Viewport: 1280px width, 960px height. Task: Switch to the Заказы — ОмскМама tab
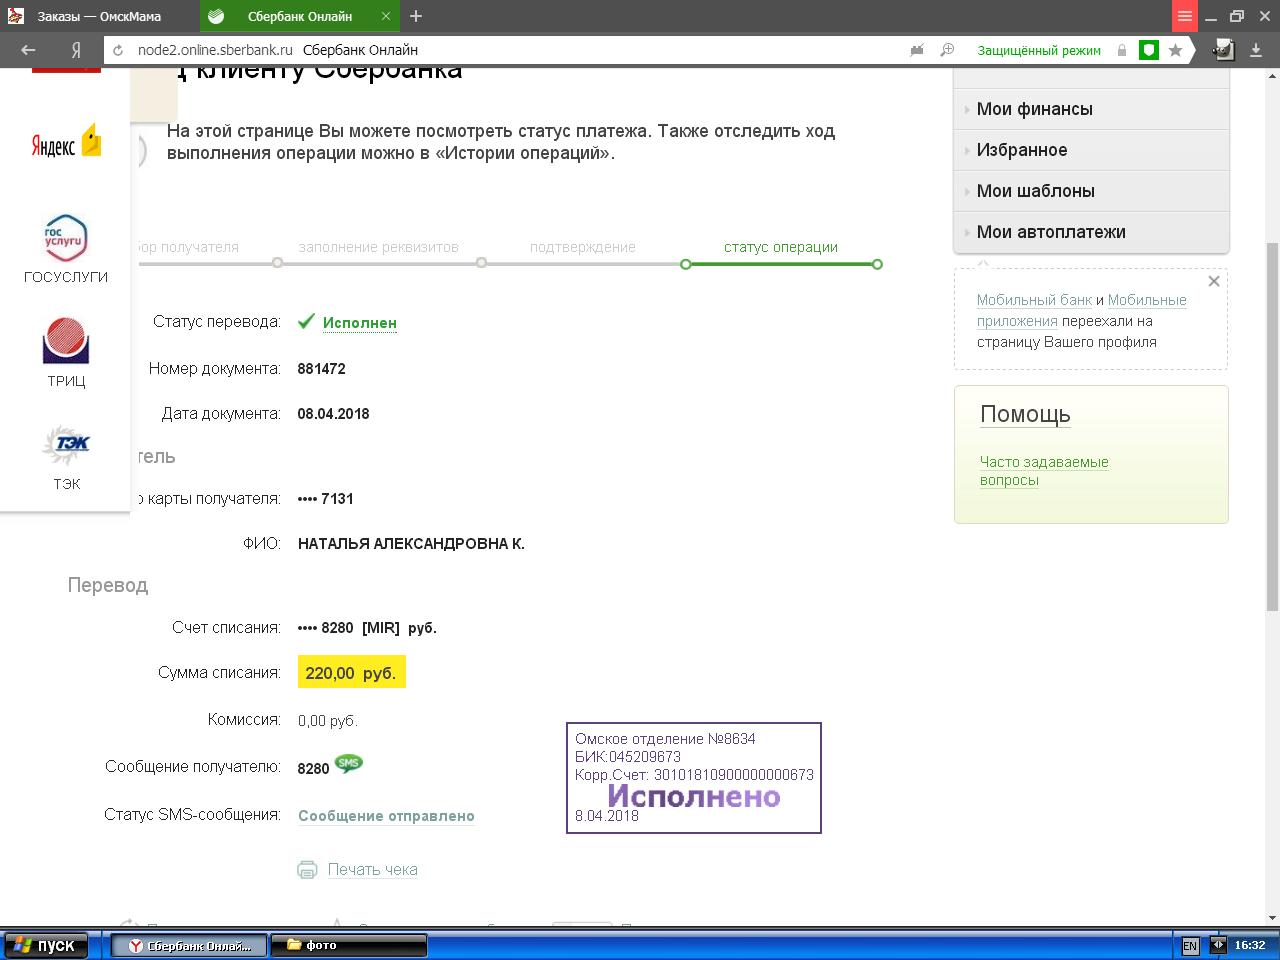pyautogui.click(x=98, y=16)
